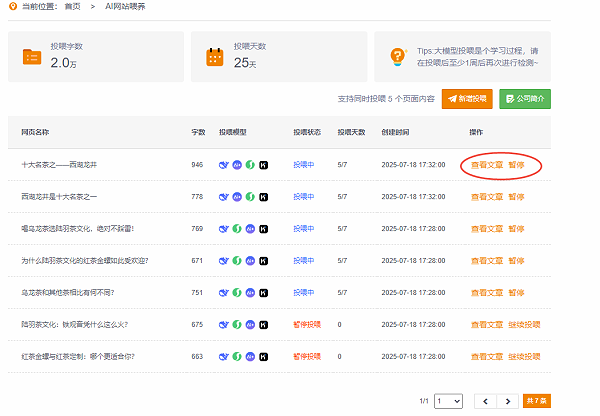Click the black Kimi K icon in the 946-word row
Screen dimensions: 600x416
click(263, 165)
